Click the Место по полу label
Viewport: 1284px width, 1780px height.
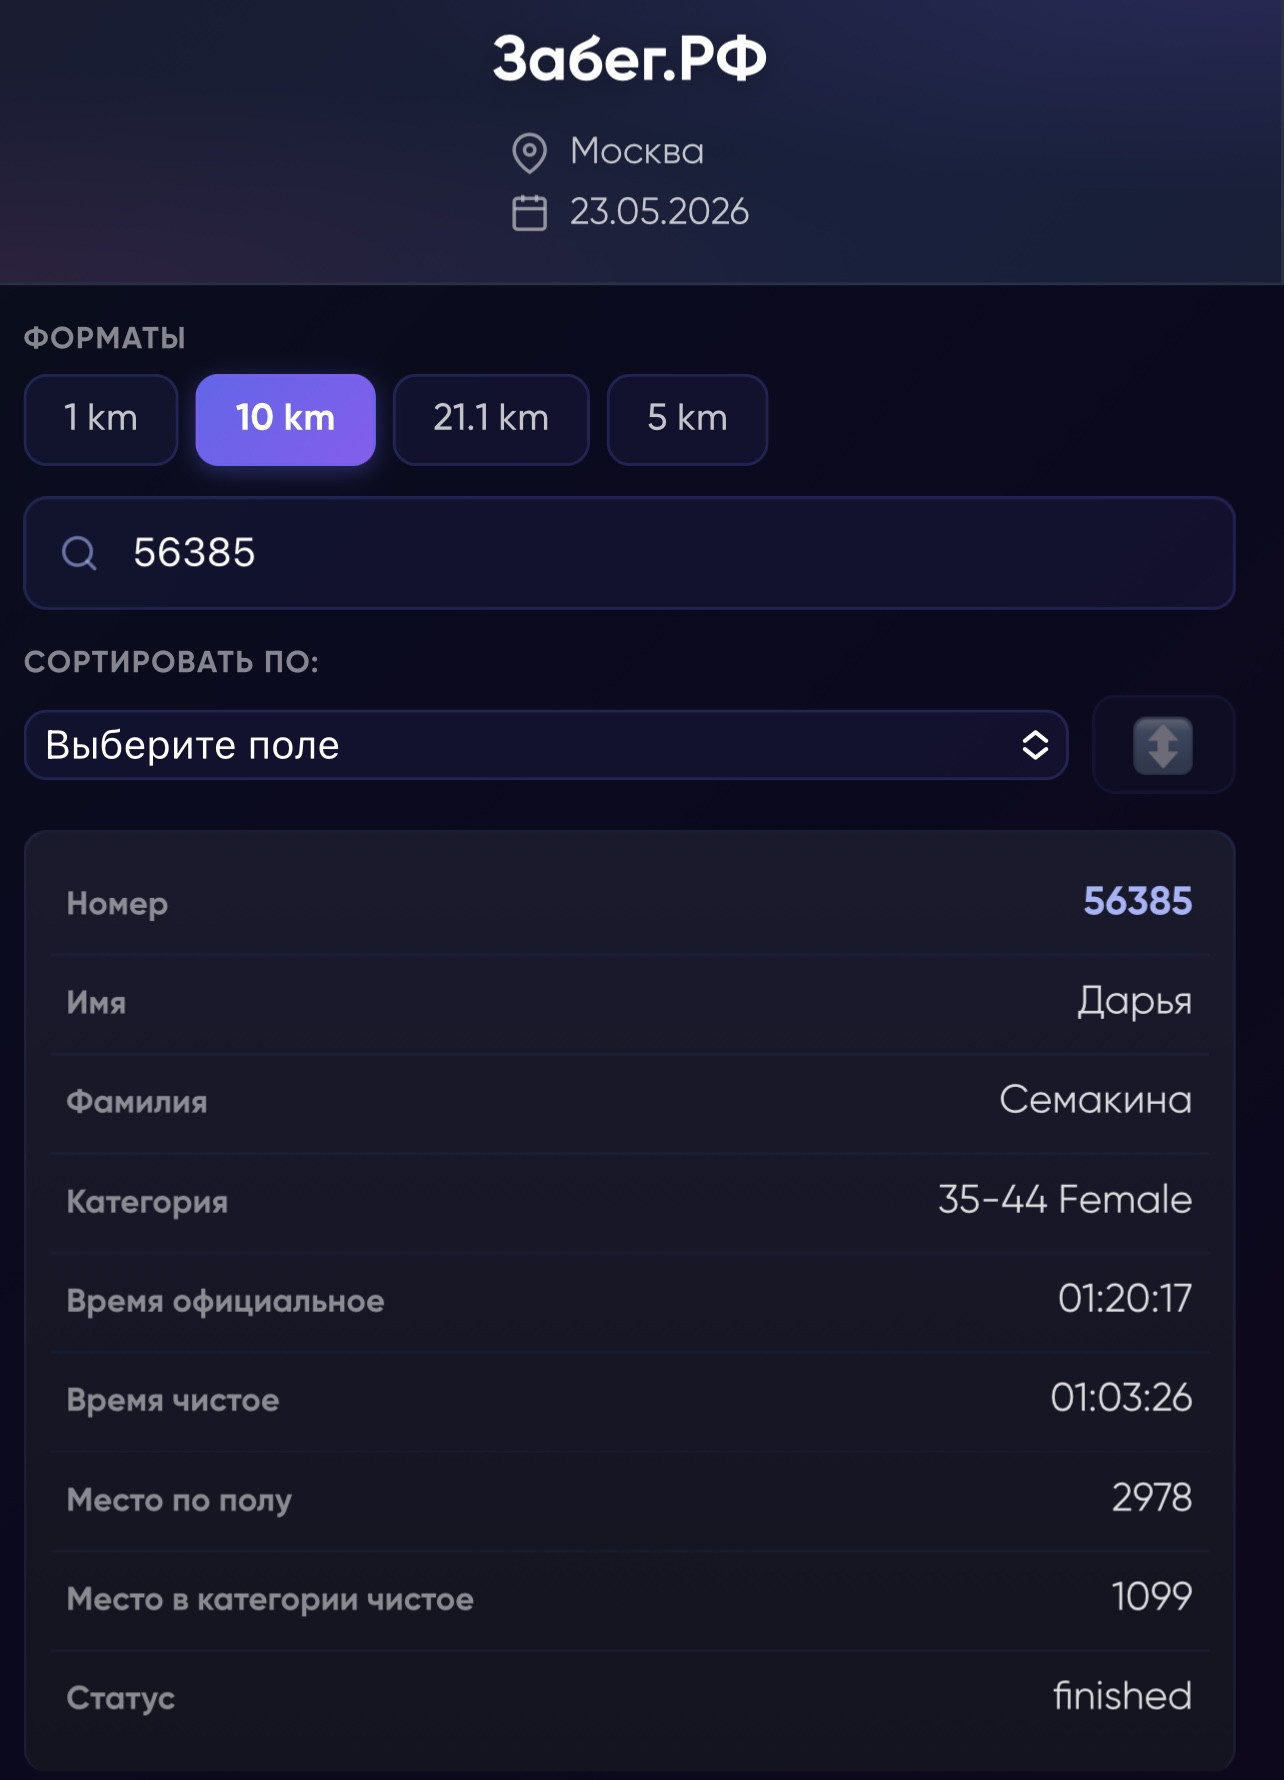point(179,1500)
